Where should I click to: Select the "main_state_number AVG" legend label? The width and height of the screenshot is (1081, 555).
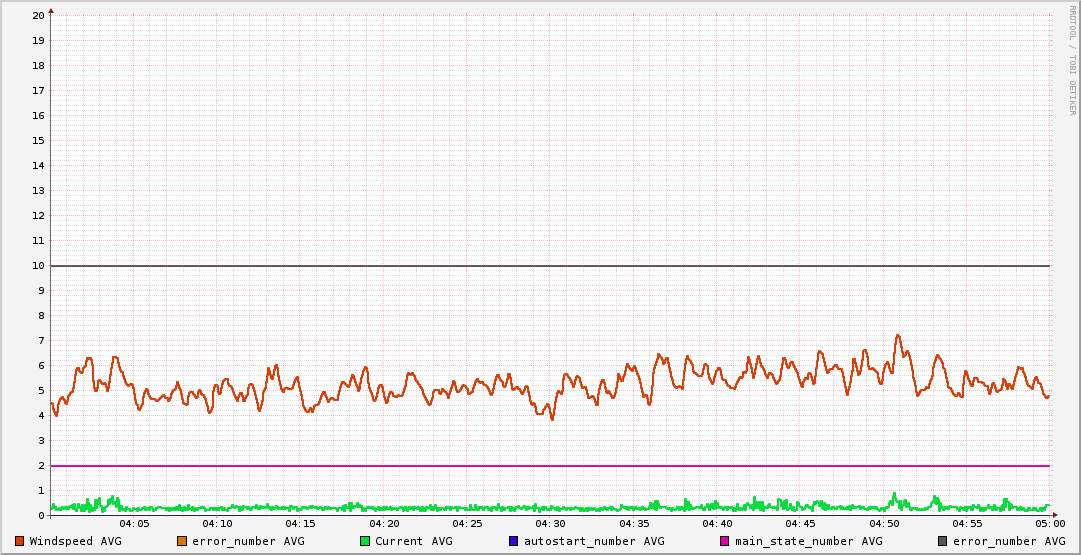(809, 541)
